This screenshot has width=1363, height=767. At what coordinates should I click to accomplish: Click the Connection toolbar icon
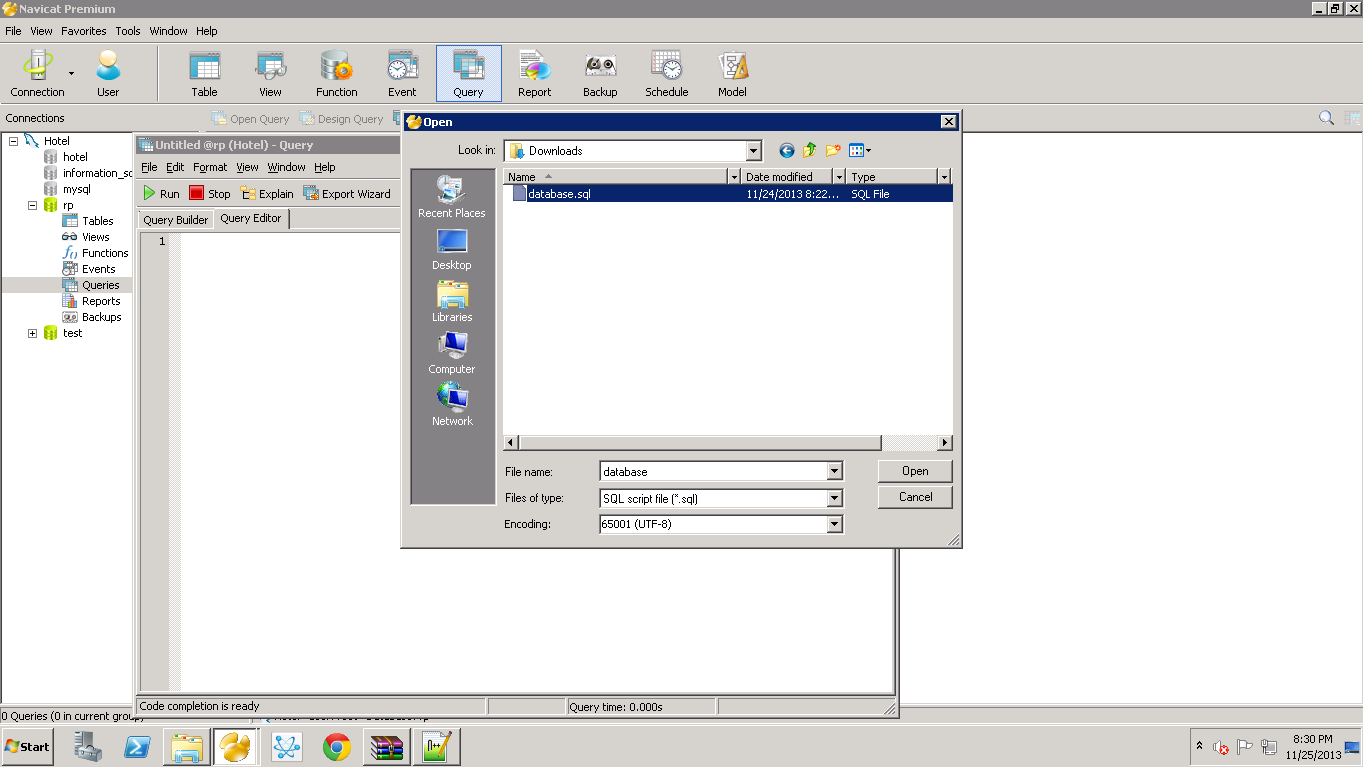pos(37,73)
